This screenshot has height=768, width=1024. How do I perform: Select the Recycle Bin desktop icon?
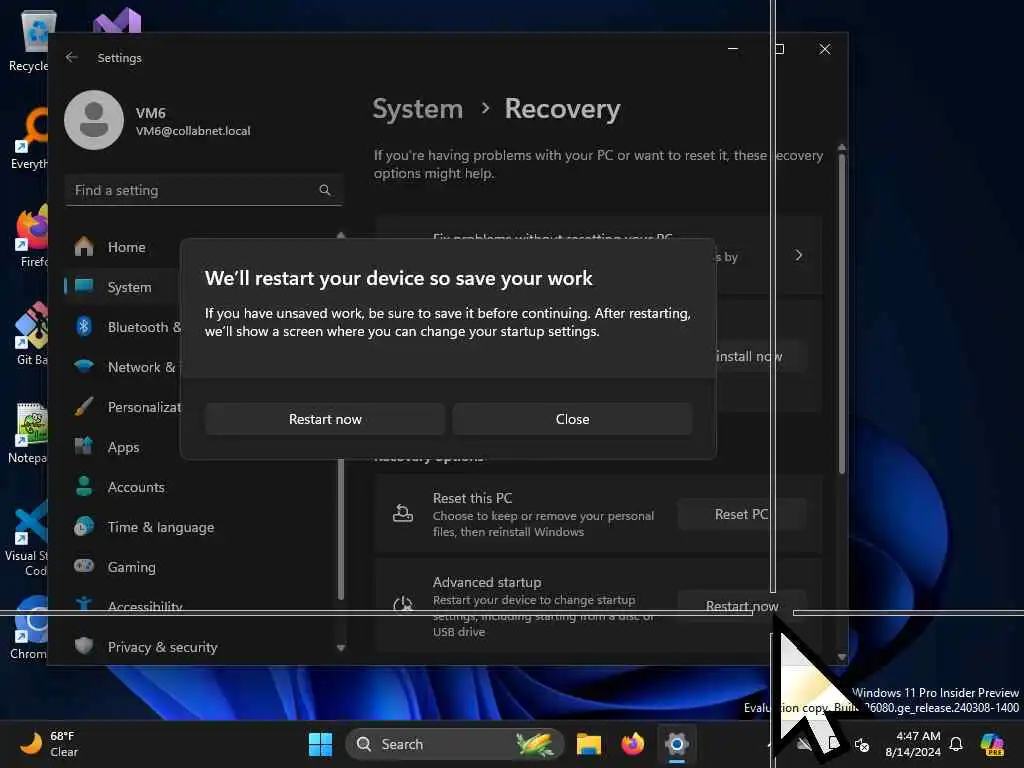pos(29,40)
